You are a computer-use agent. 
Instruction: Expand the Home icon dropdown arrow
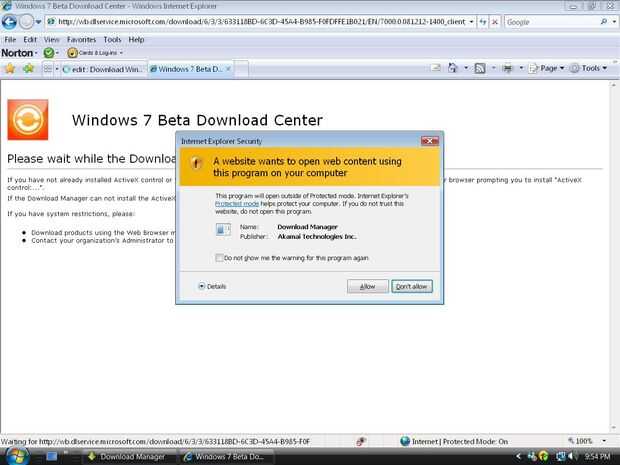466,68
